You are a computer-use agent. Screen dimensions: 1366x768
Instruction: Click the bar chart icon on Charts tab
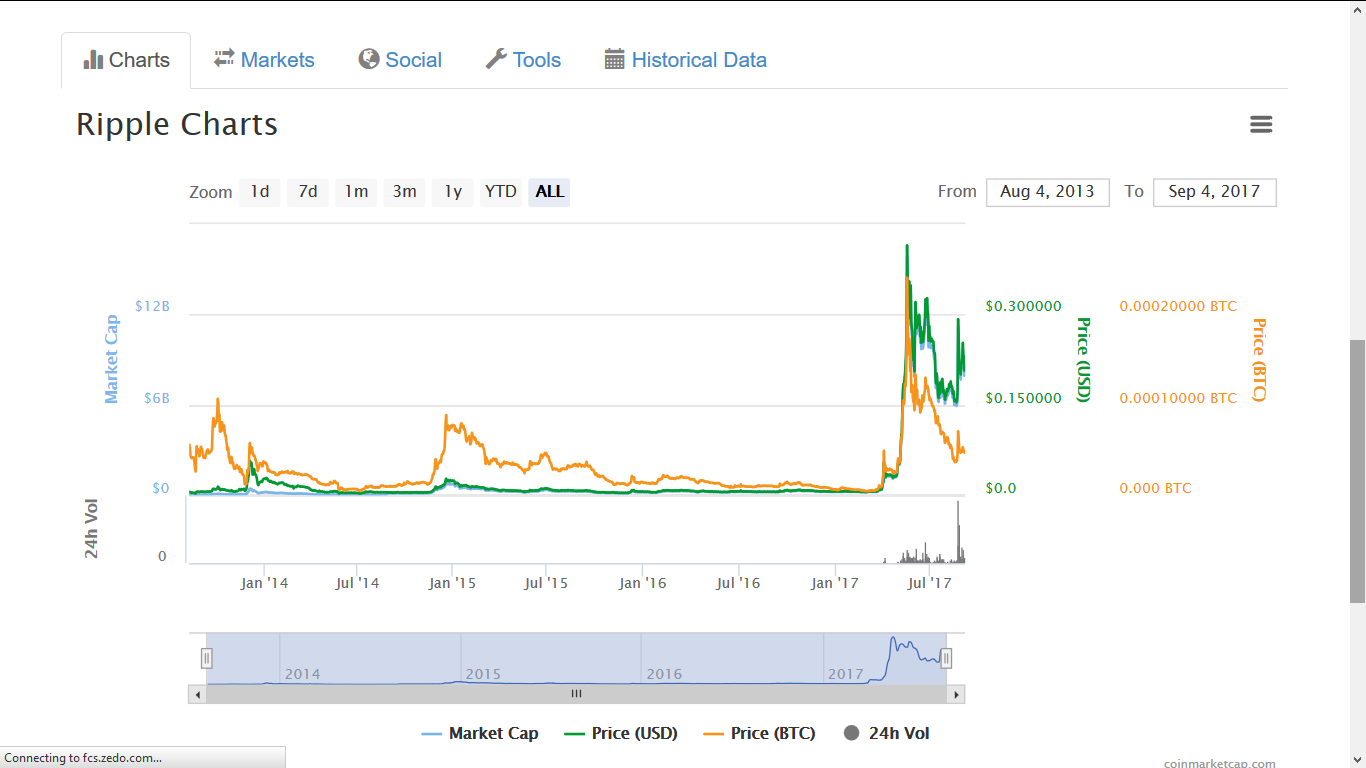click(94, 60)
